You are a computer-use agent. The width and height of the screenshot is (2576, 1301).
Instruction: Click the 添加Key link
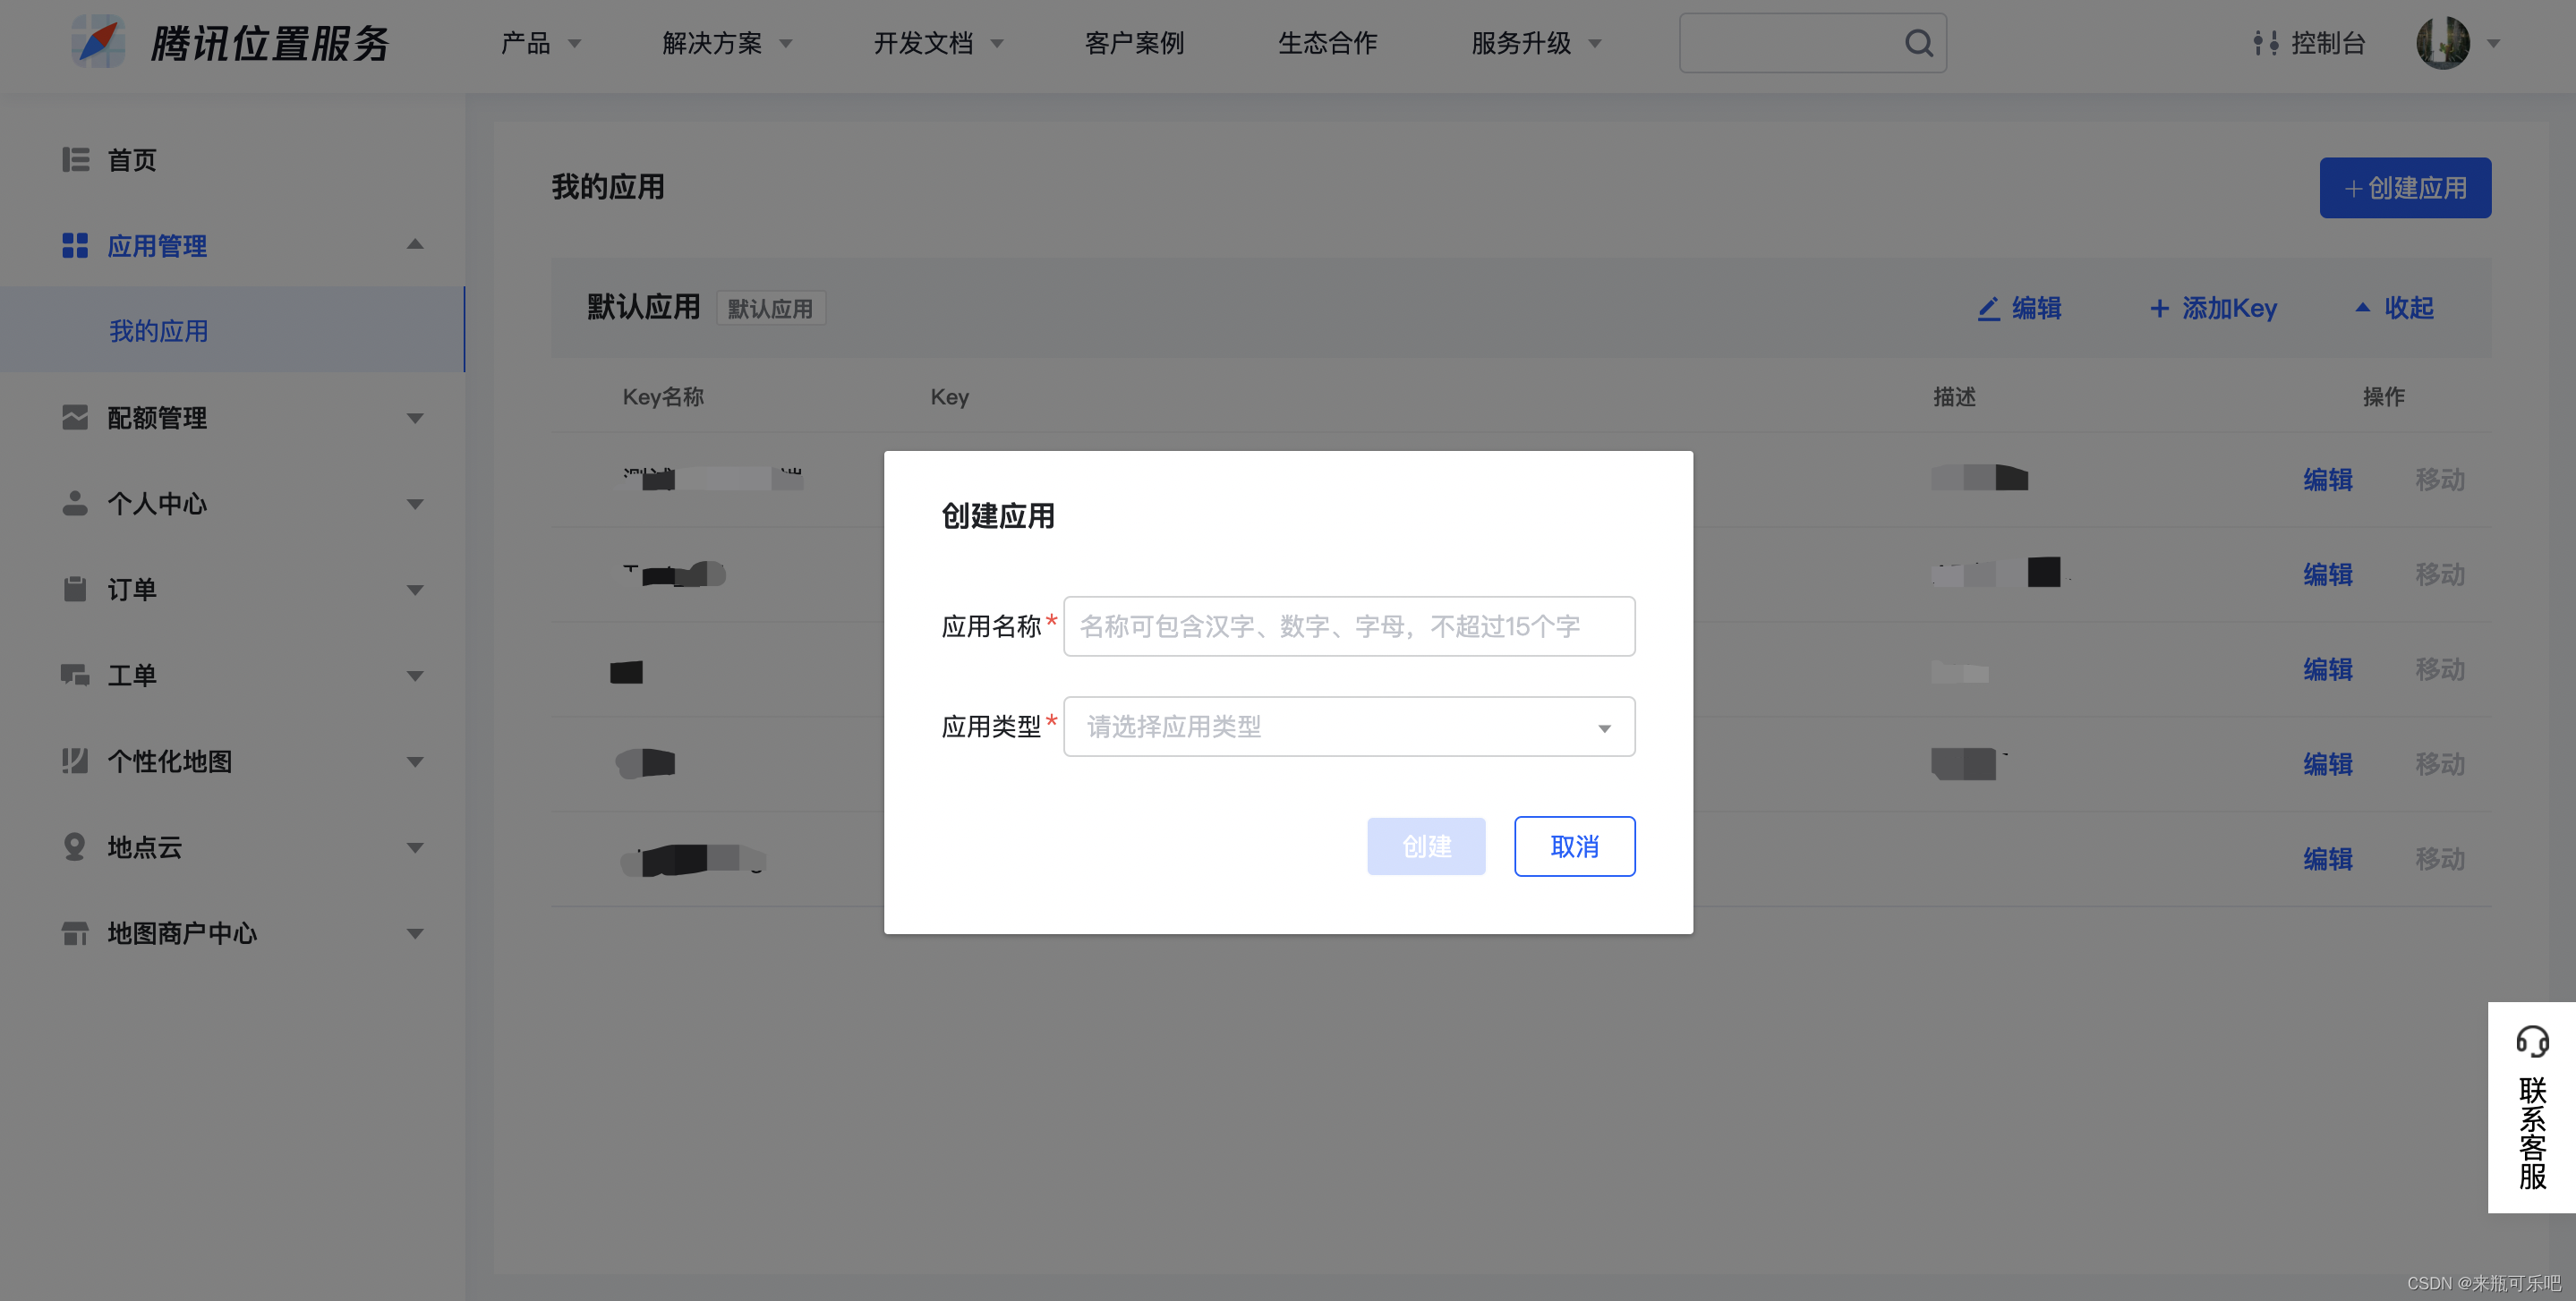point(2213,308)
